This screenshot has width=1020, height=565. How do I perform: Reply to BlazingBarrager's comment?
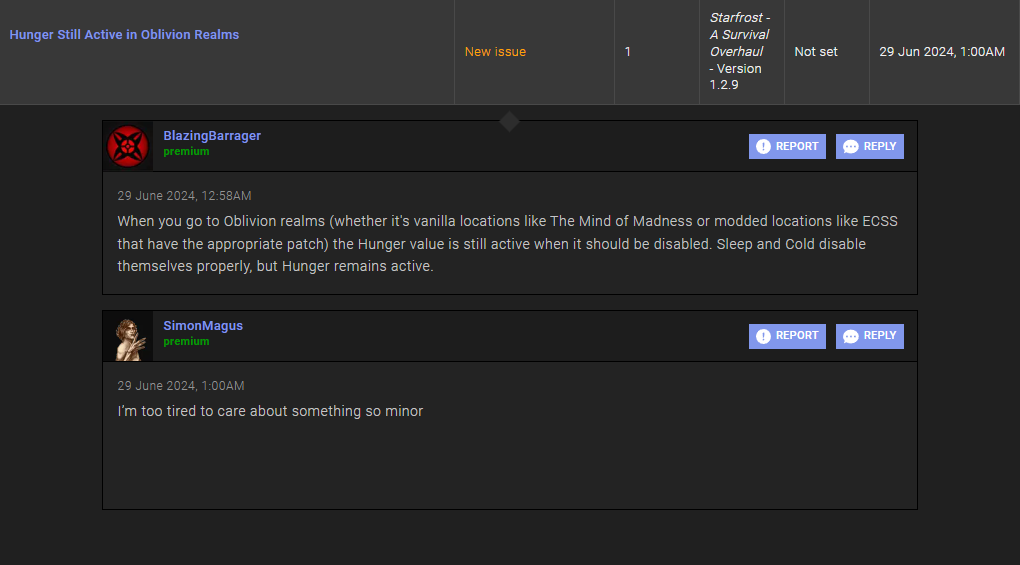pos(870,146)
